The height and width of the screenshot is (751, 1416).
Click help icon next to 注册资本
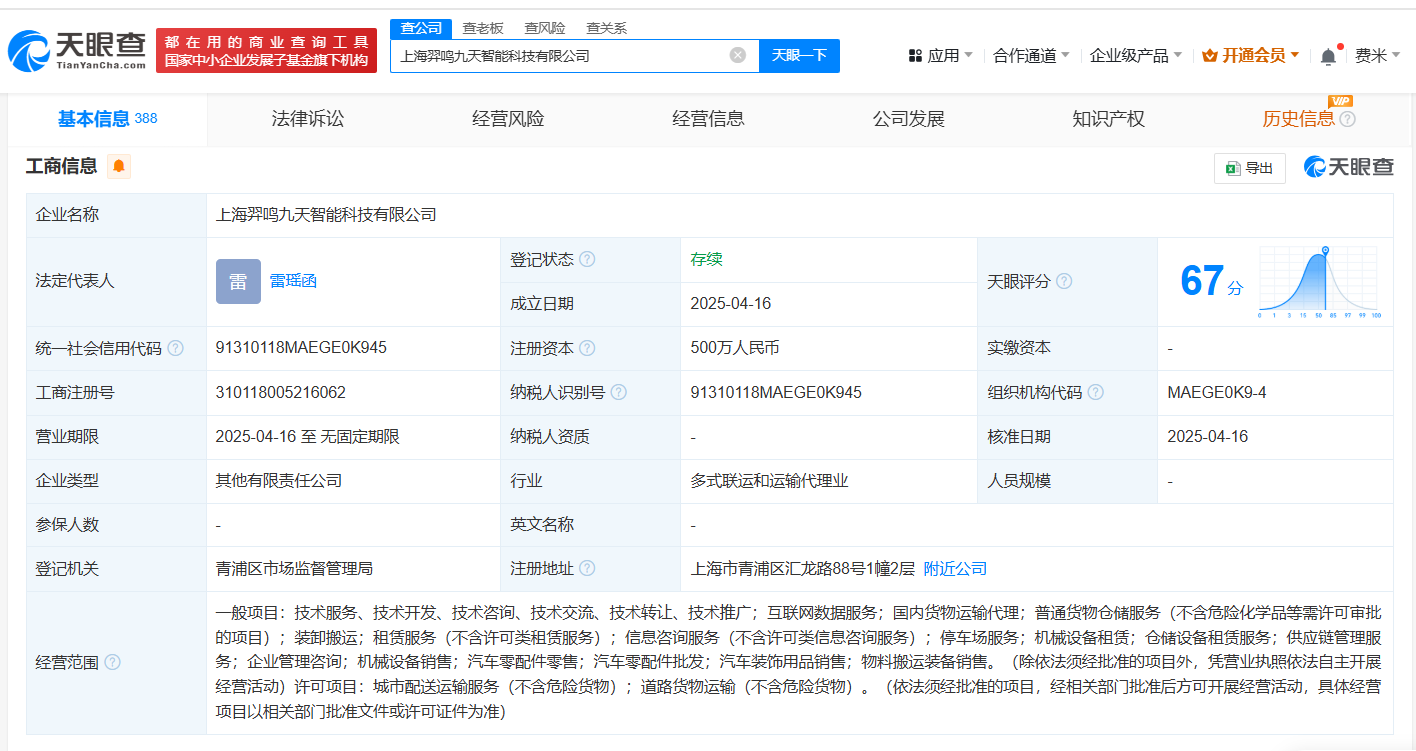(x=587, y=348)
